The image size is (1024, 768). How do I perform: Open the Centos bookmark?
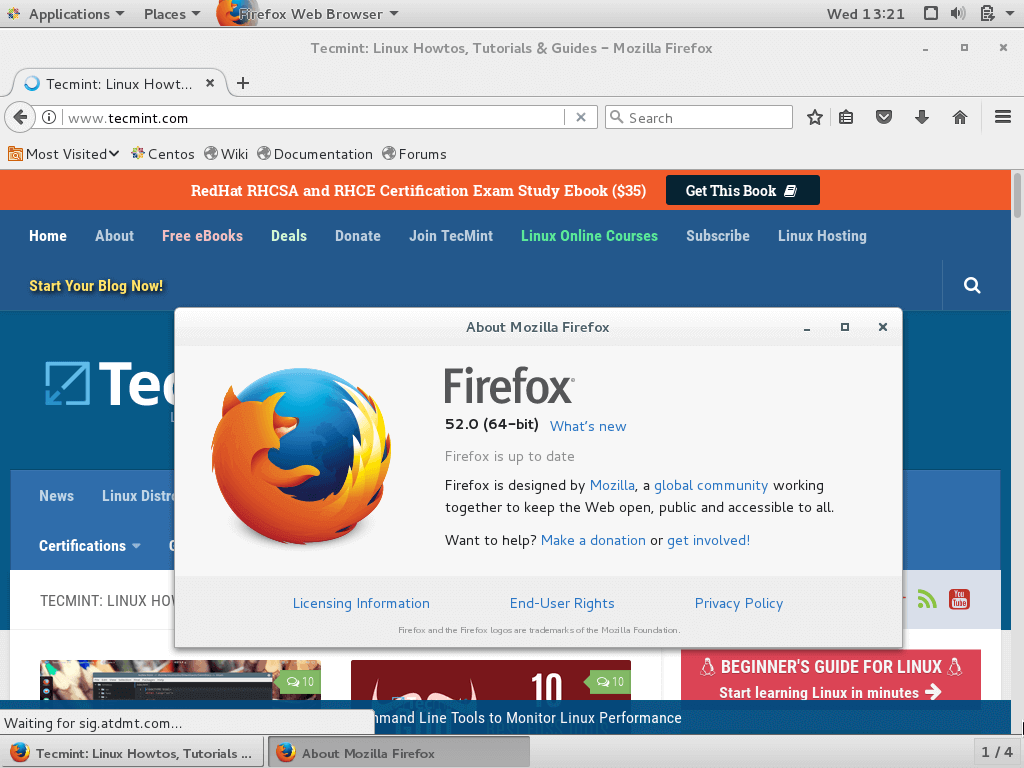click(163, 154)
